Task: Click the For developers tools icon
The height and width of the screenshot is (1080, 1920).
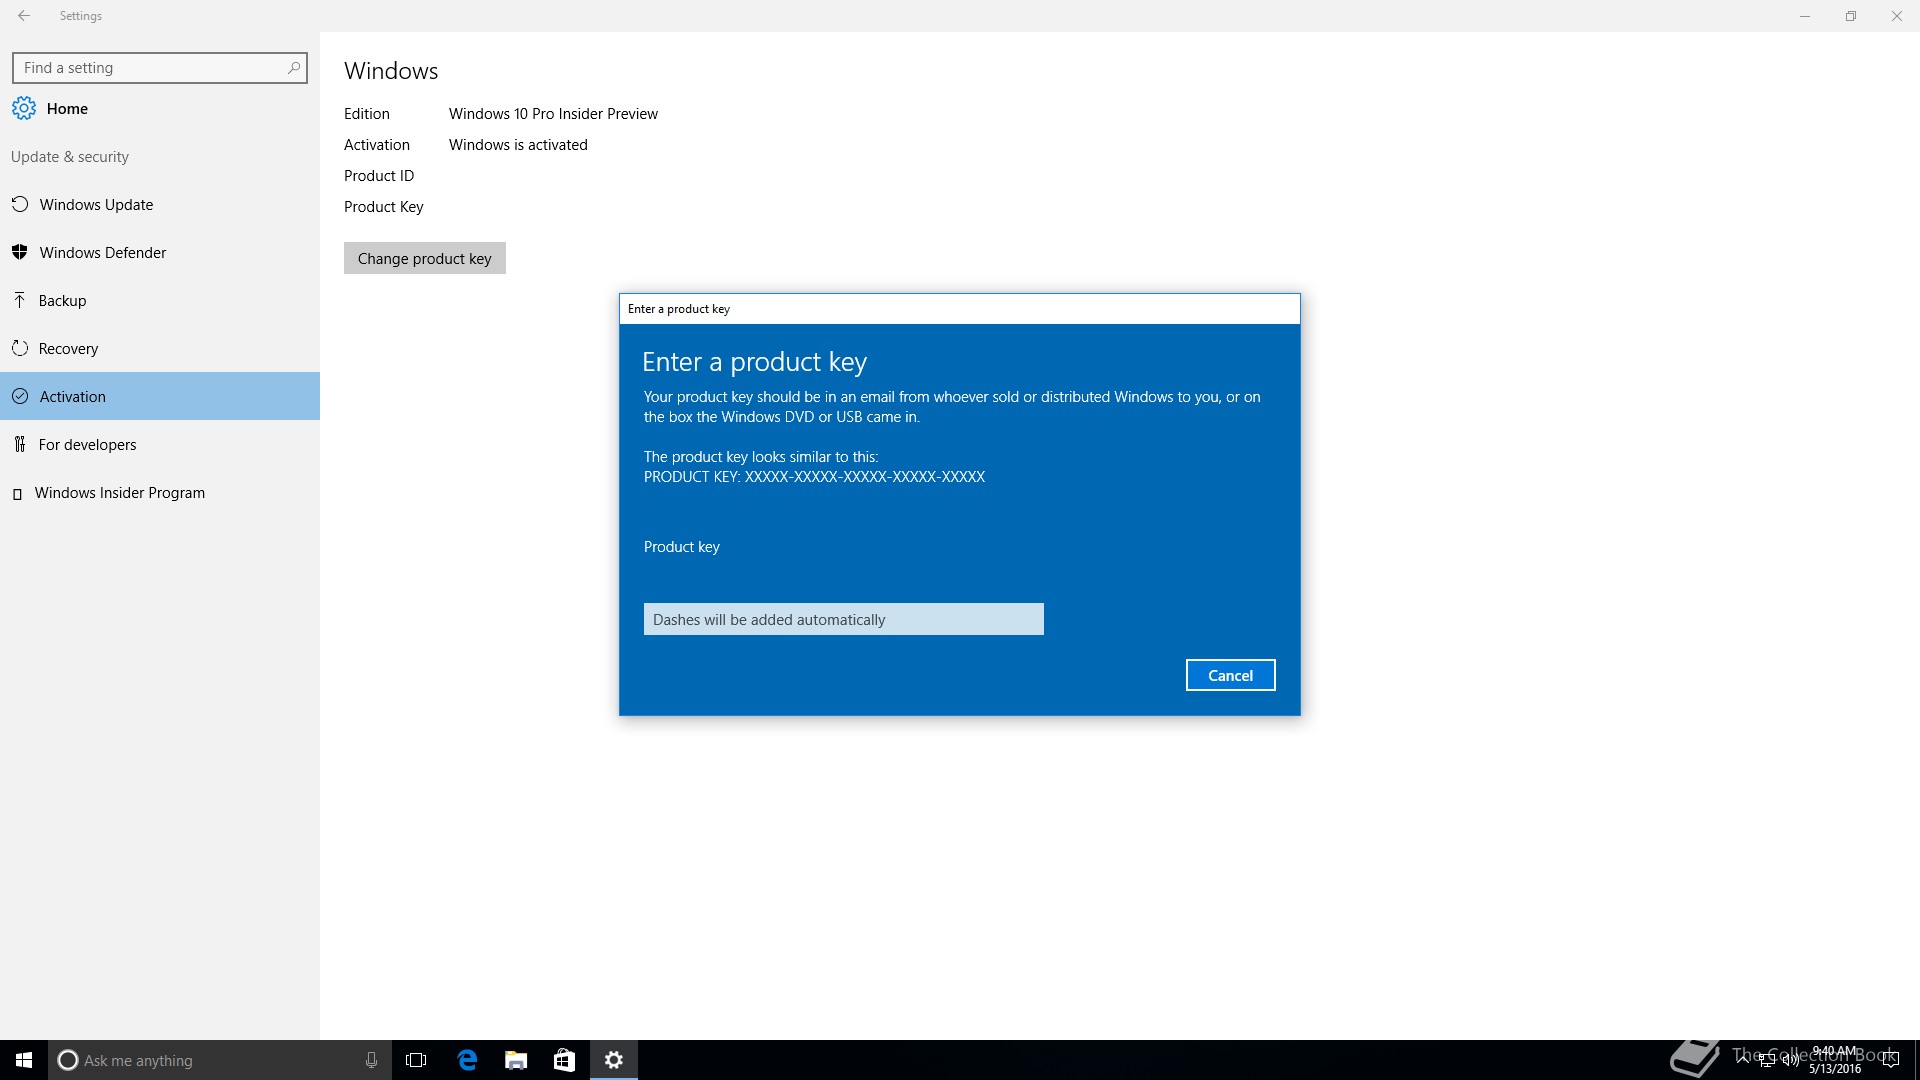Action: click(19, 444)
